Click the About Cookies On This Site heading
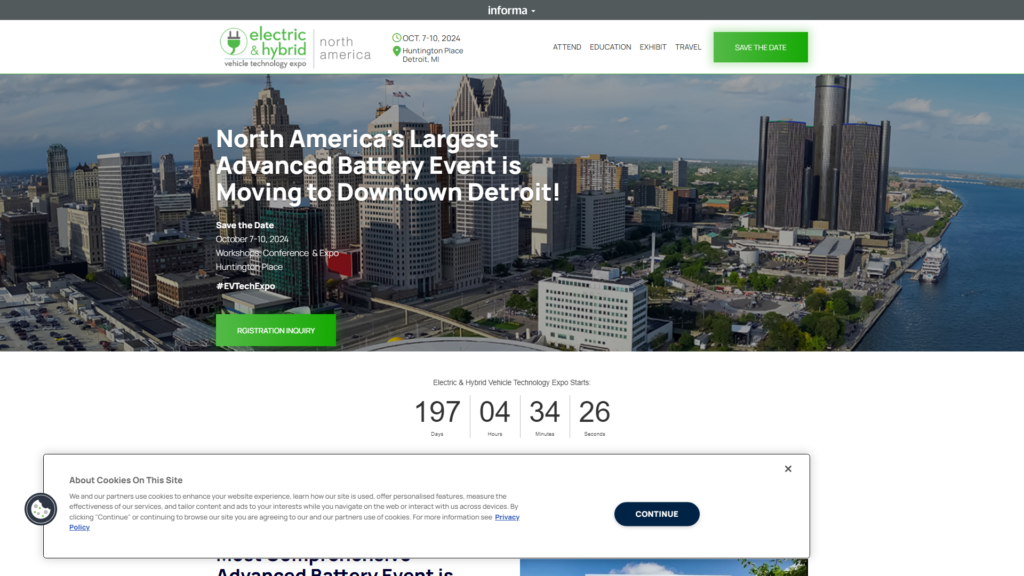 pos(126,480)
